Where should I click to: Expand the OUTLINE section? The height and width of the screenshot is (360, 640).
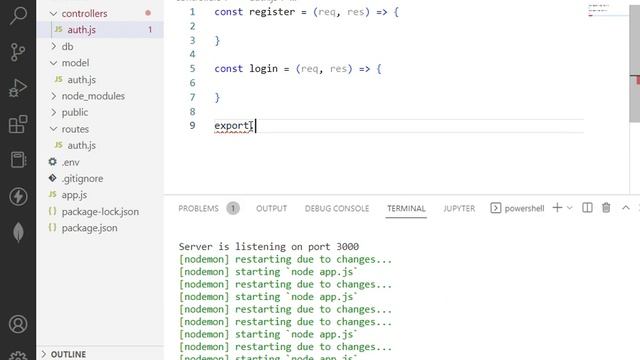point(100,354)
